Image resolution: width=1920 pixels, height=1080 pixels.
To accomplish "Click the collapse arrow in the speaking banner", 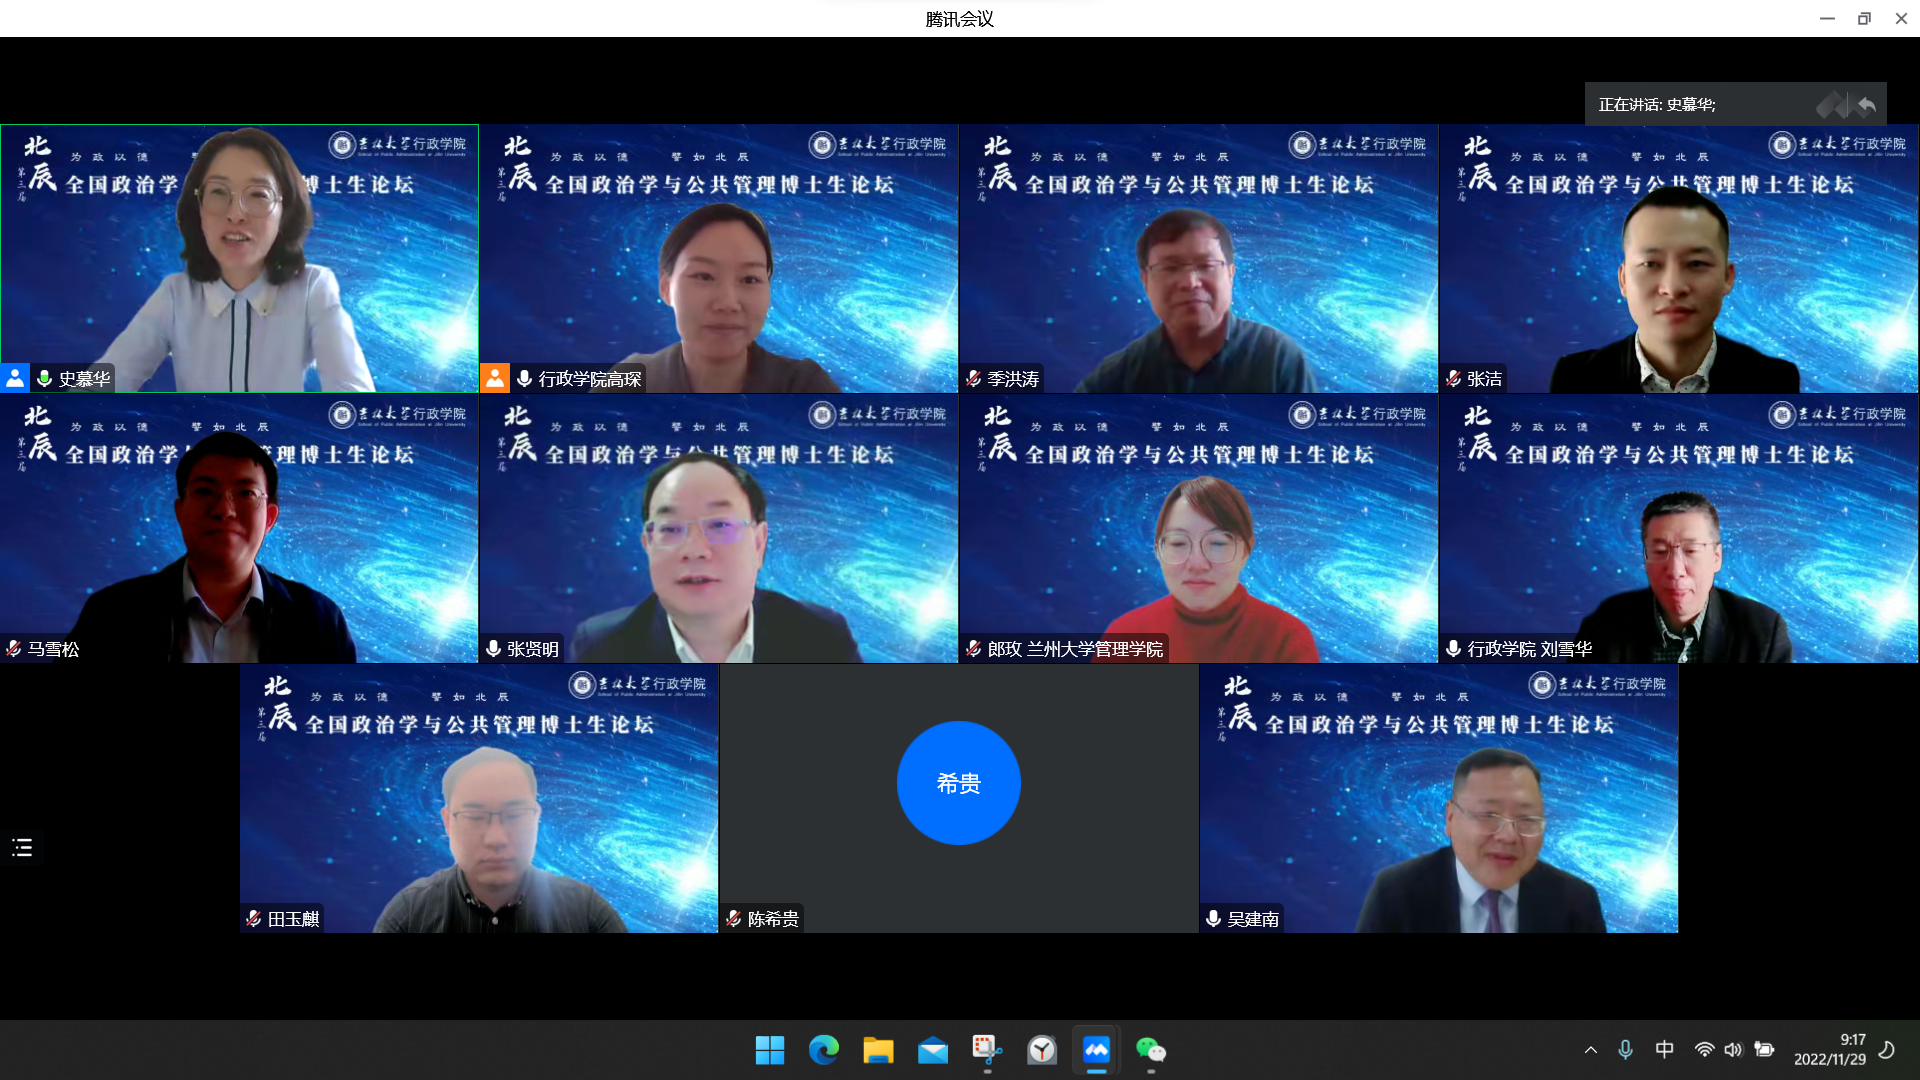I will [x=1866, y=104].
